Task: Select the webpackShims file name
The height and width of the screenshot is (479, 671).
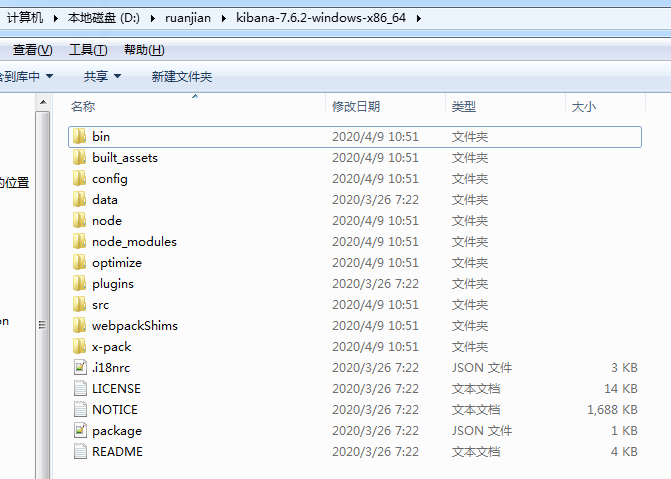Action: (135, 325)
